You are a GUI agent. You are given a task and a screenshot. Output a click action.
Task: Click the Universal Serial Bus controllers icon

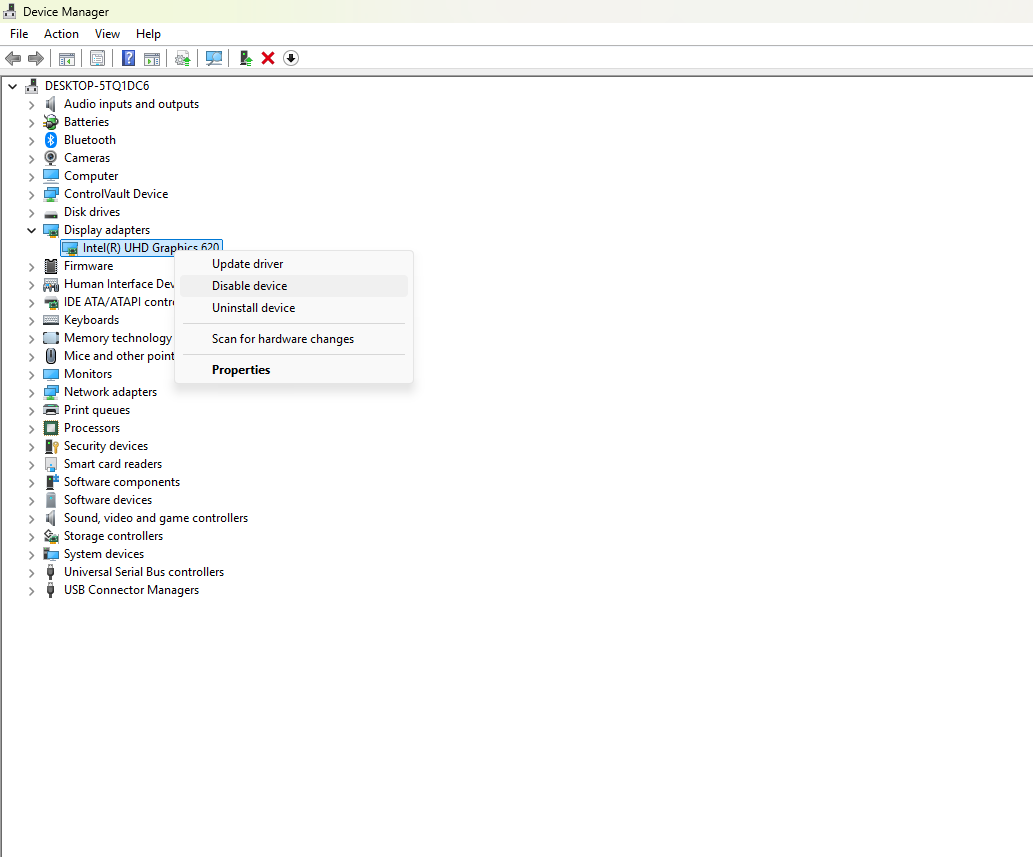[x=50, y=572]
